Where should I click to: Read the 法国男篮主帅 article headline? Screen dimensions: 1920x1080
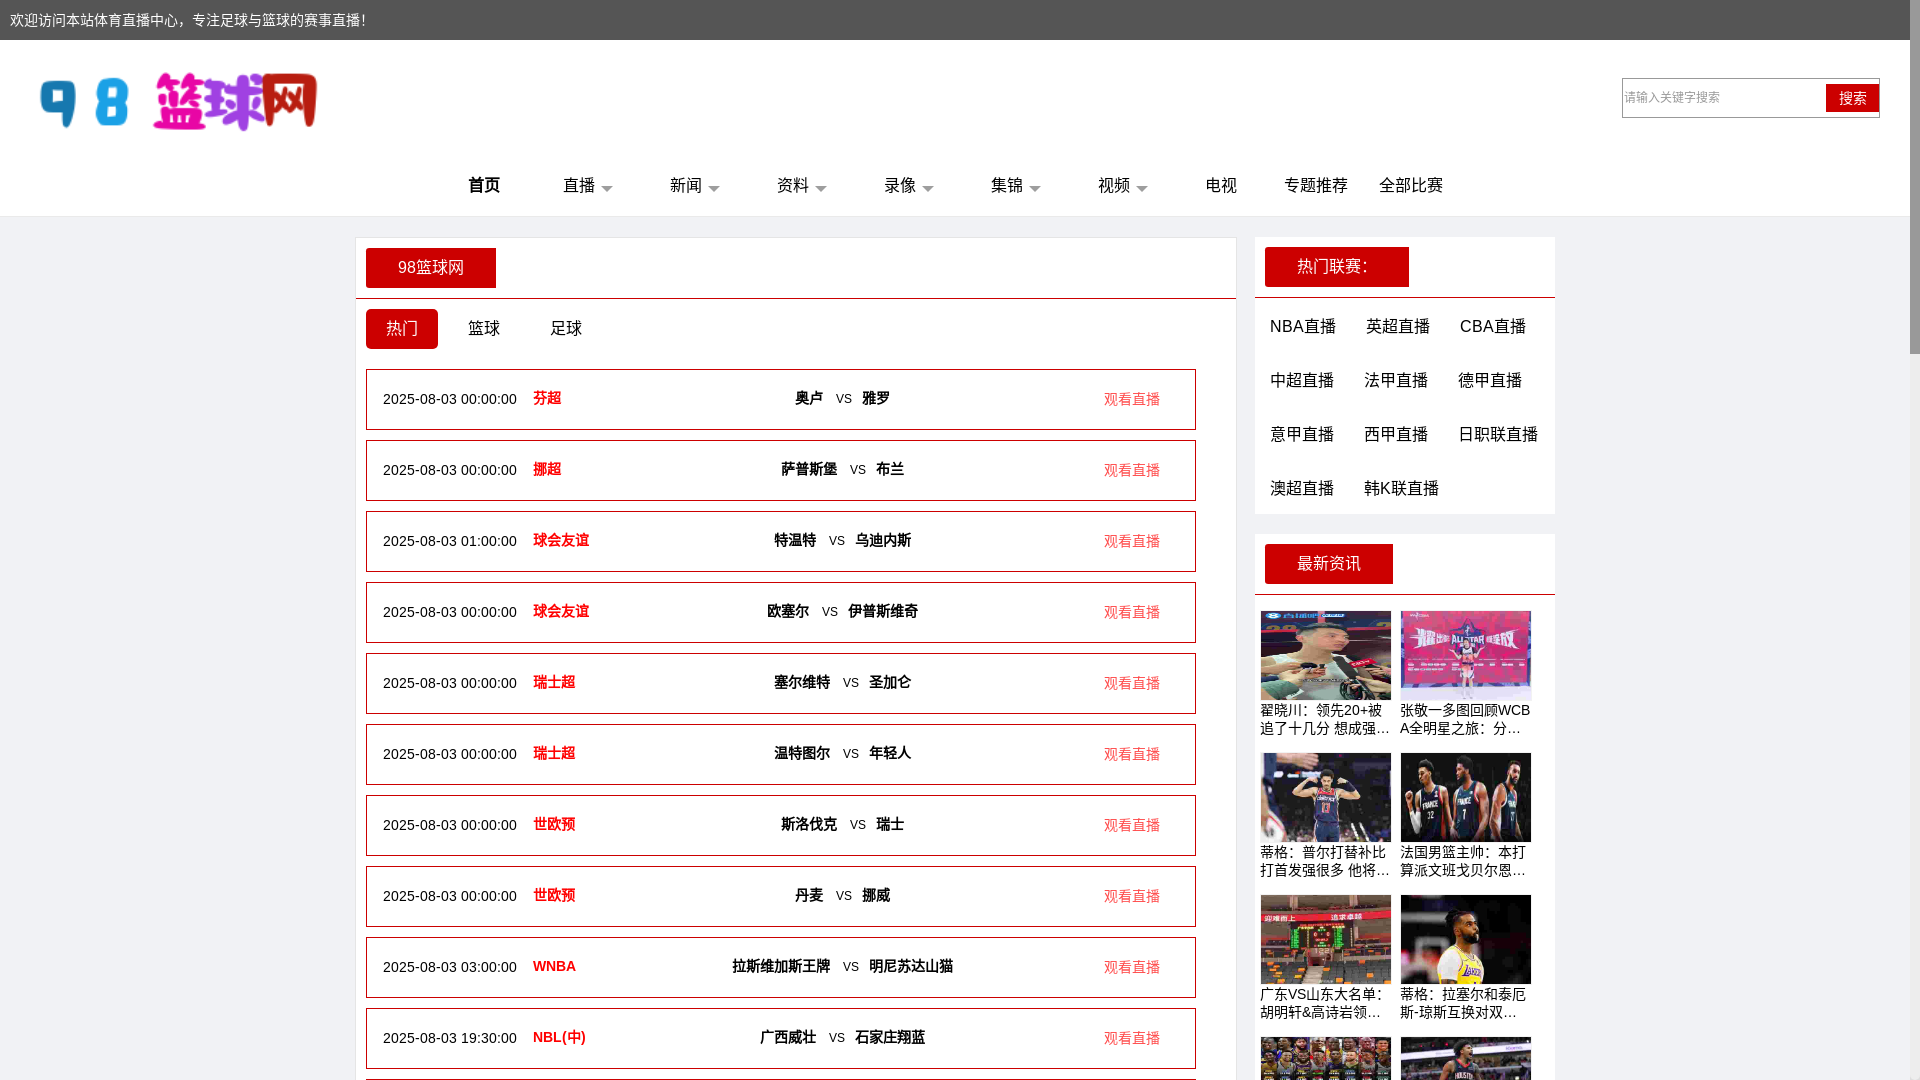1463,862
